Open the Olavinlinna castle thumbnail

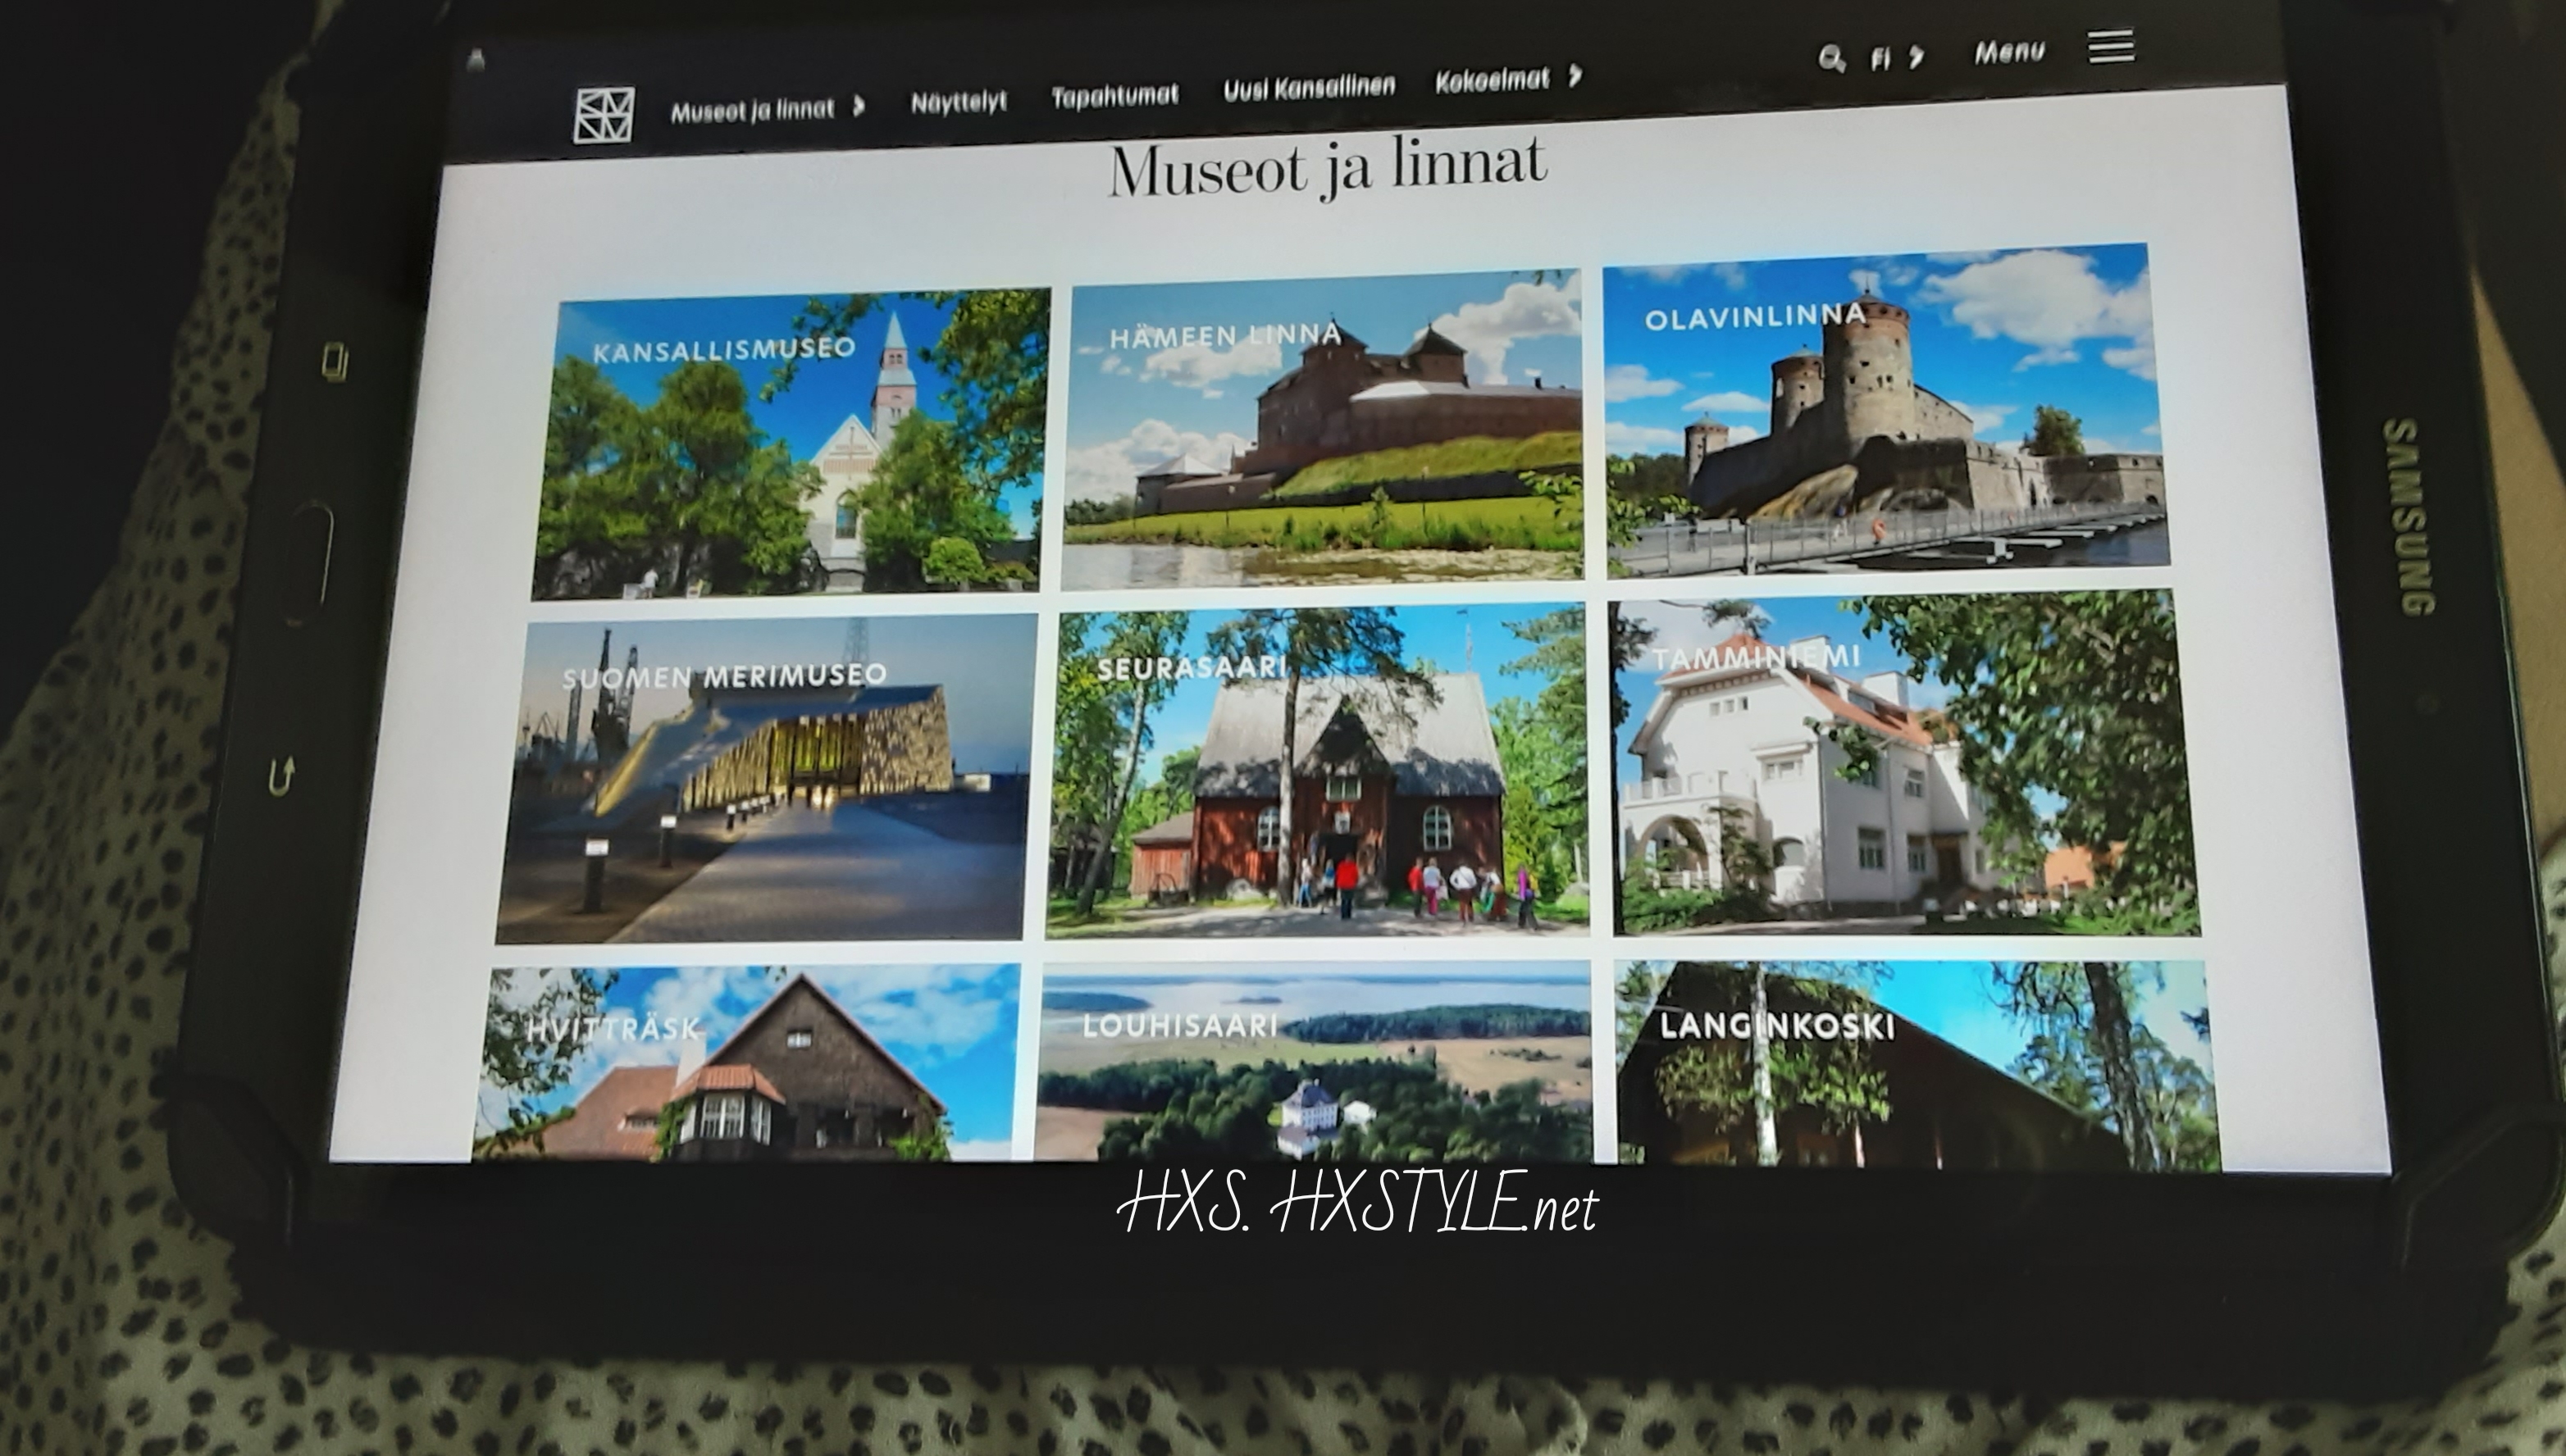[x=1885, y=412]
